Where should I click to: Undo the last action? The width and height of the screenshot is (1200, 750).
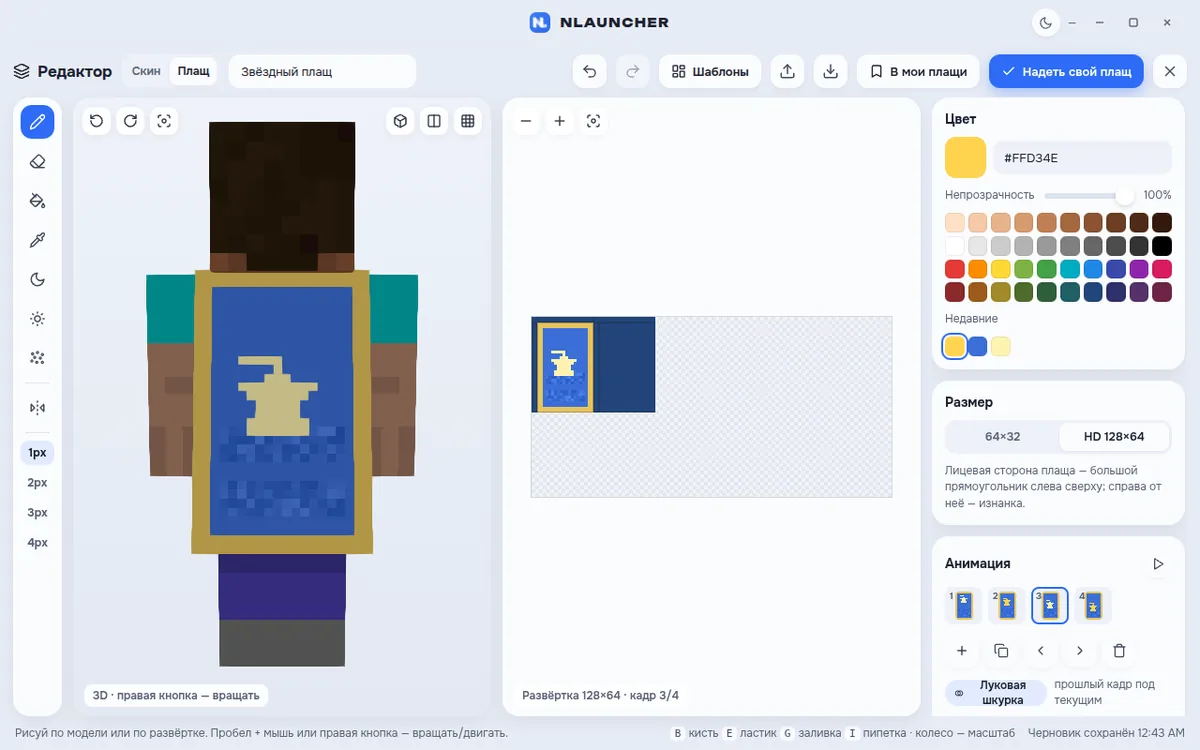tap(590, 71)
